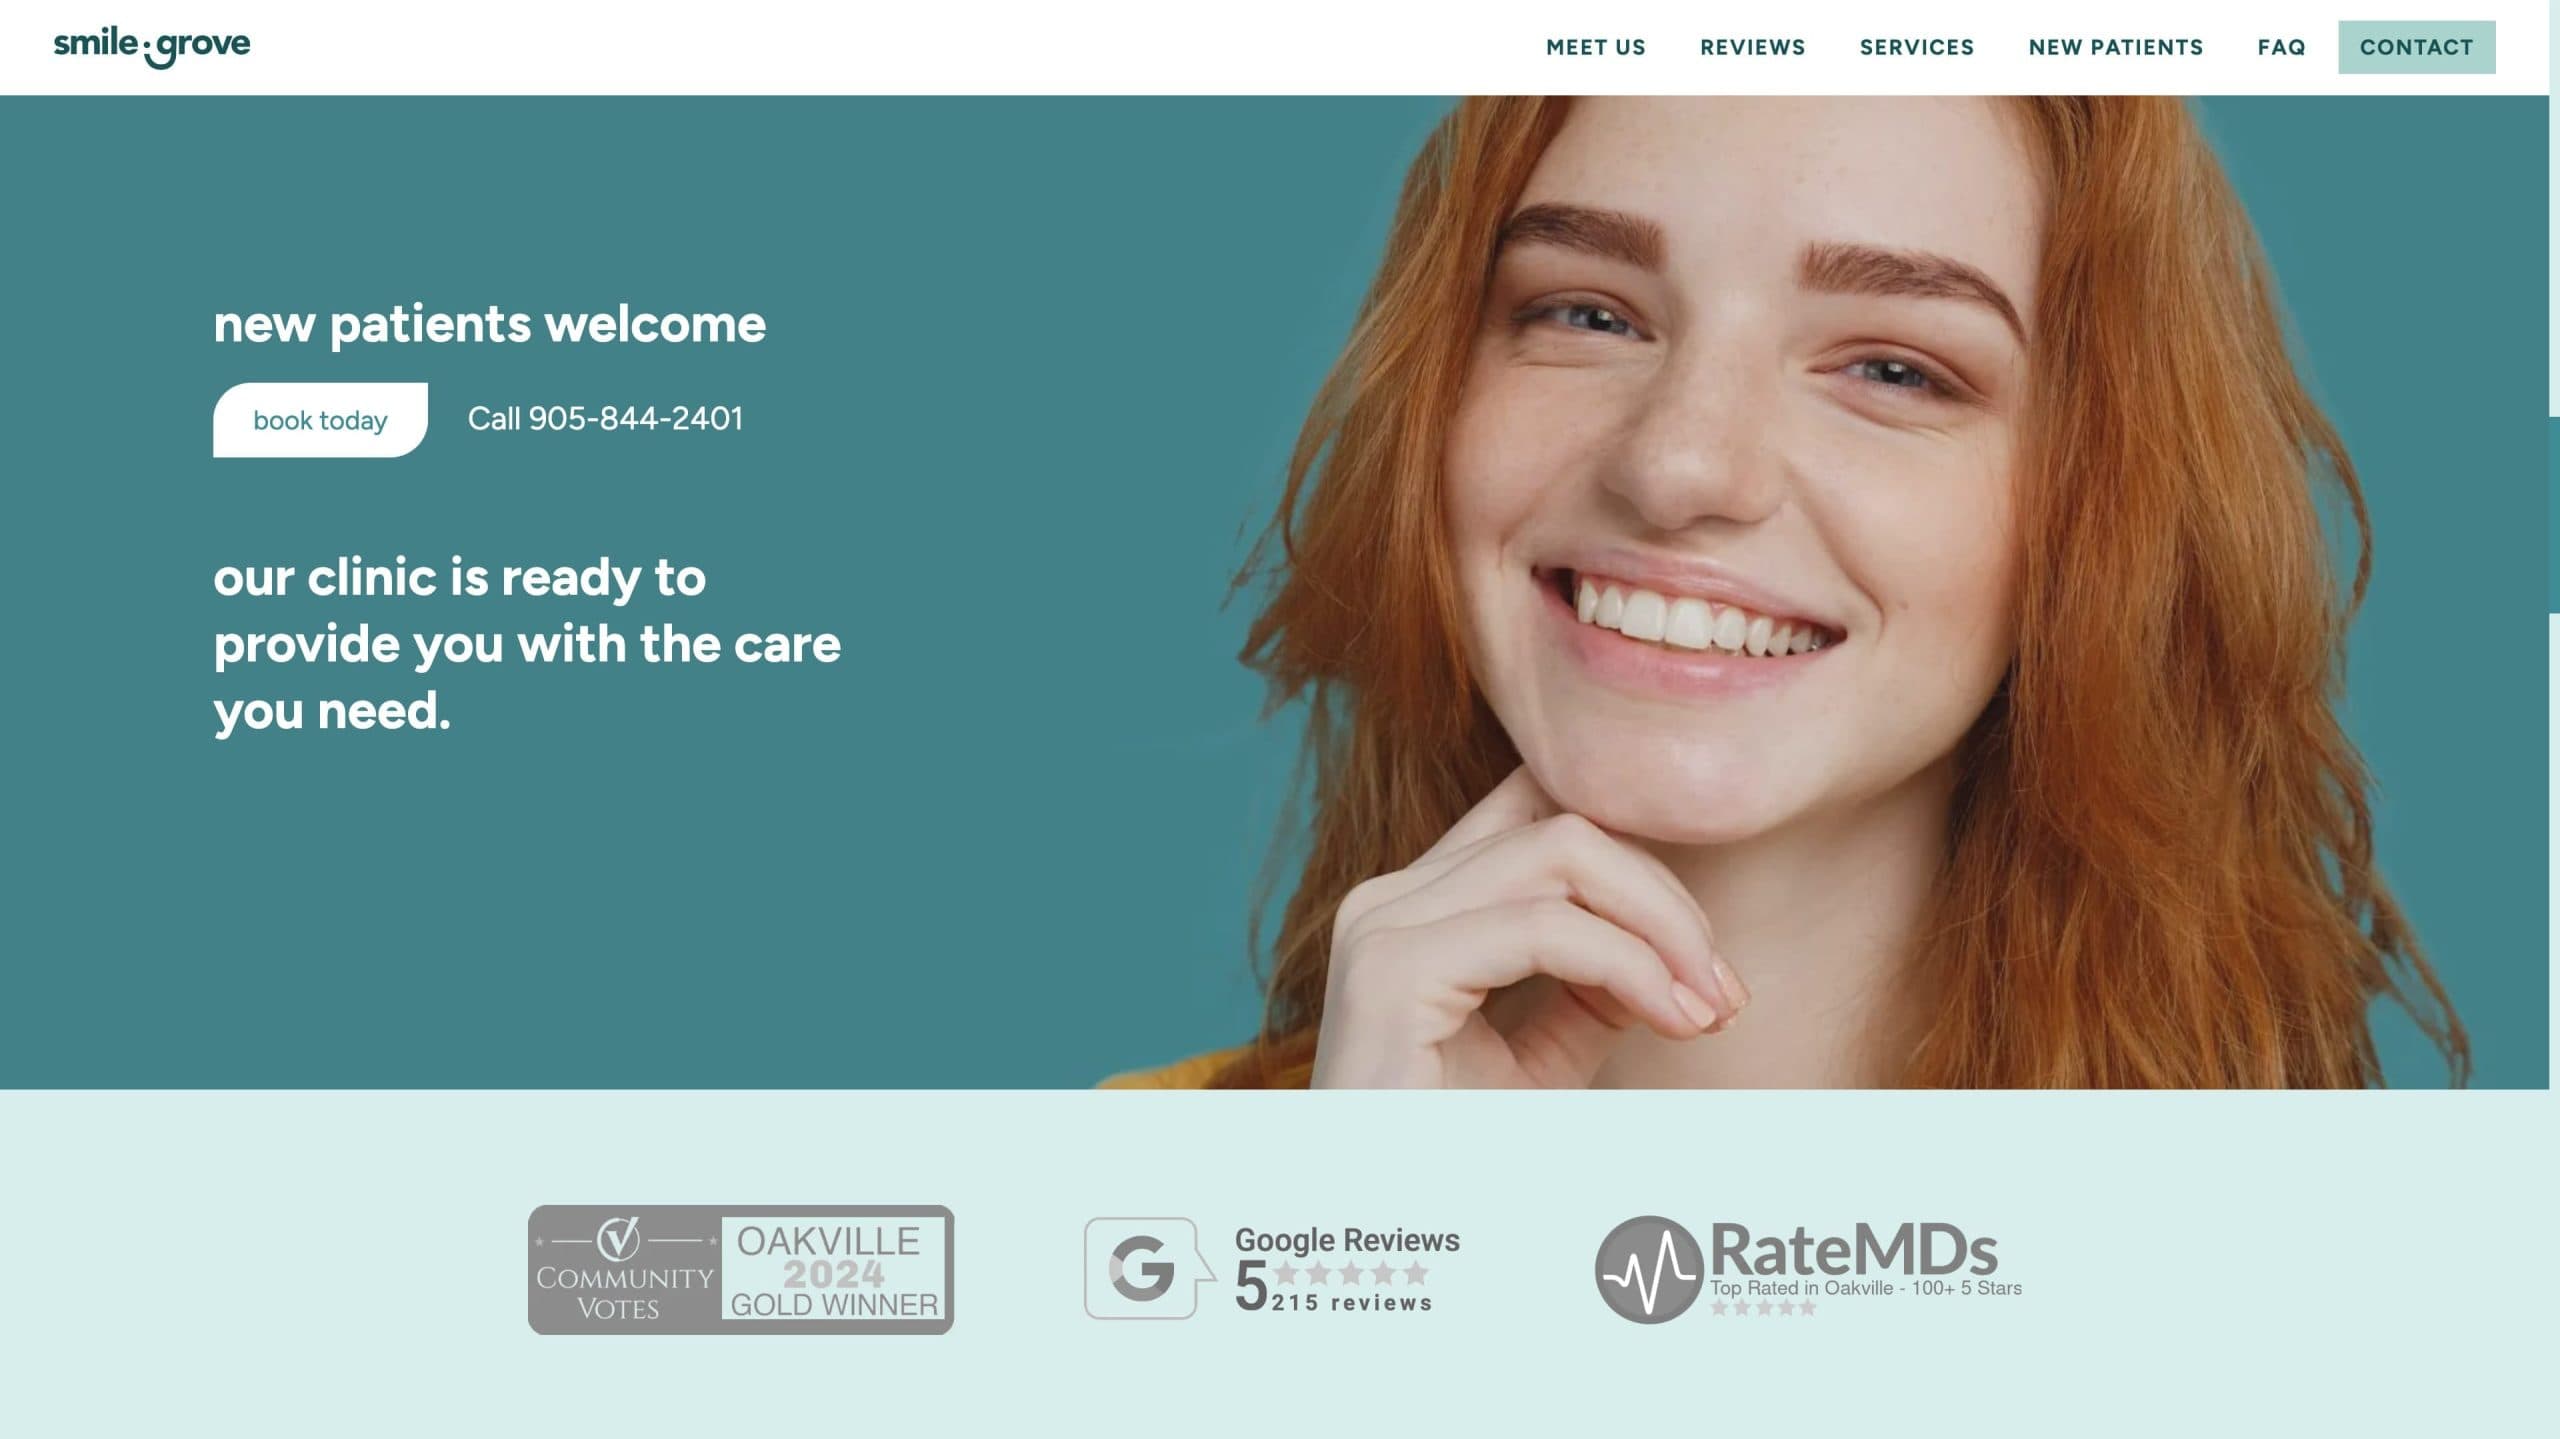Click the smile grove logo
Viewport: 2560px width, 1439px height.
152,46
